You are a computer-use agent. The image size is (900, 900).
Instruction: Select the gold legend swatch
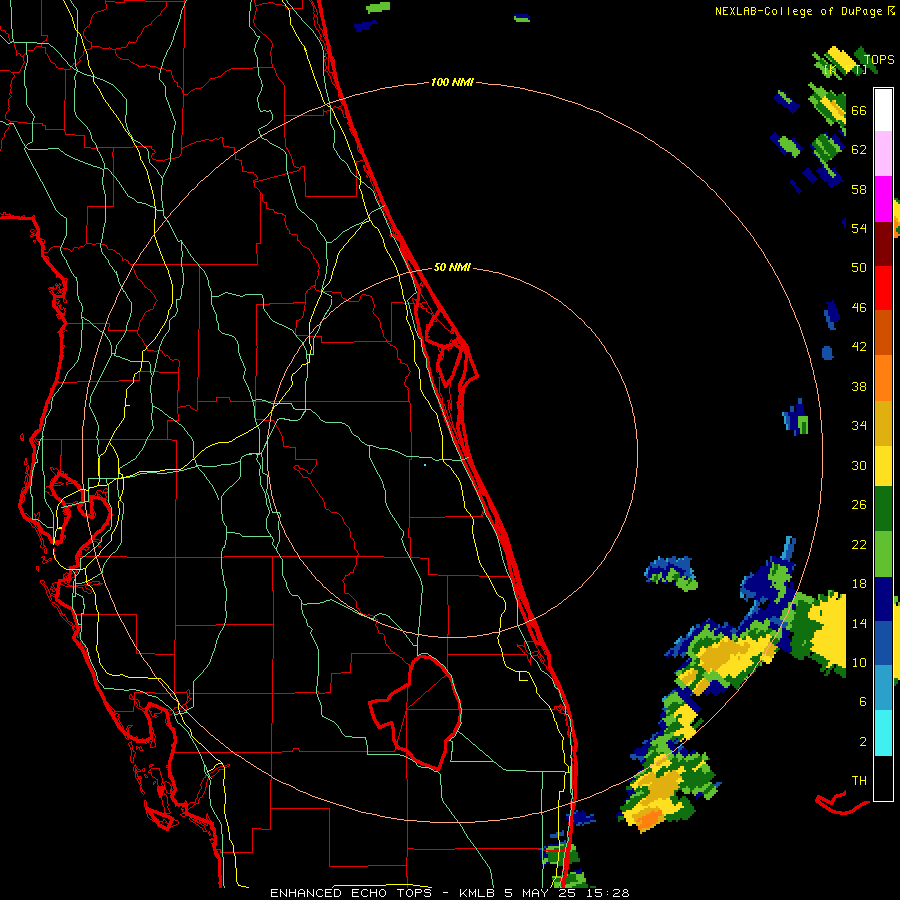coord(883,423)
